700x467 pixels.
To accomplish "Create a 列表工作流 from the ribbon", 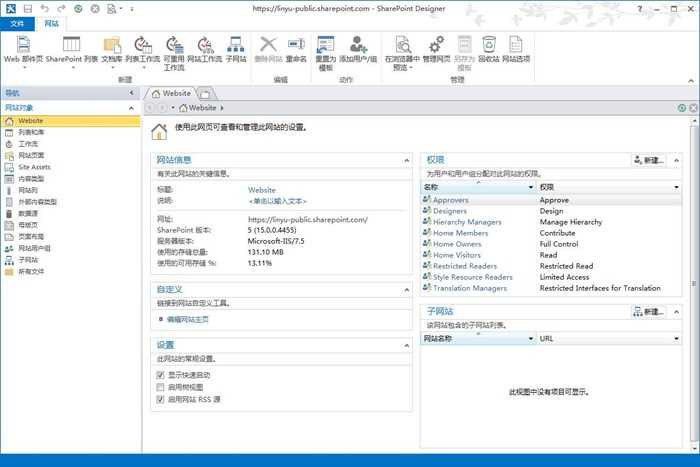I will click(x=143, y=52).
